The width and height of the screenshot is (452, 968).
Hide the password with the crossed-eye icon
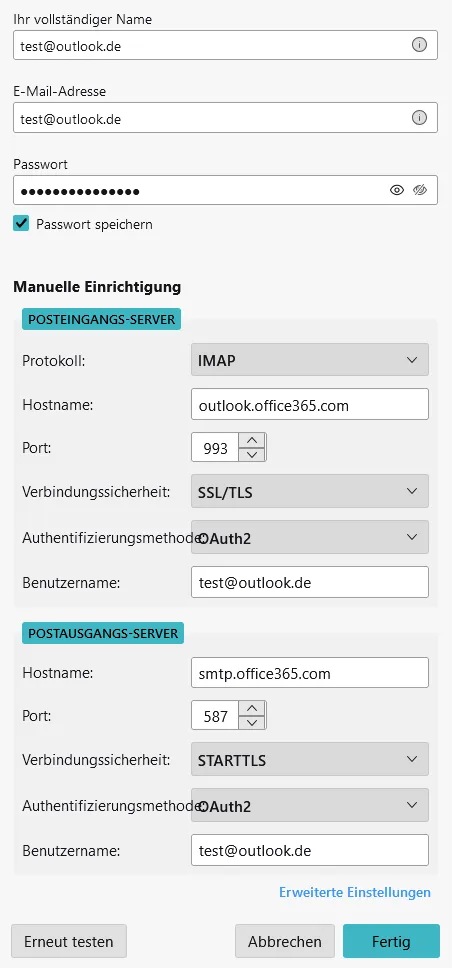[421, 190]
